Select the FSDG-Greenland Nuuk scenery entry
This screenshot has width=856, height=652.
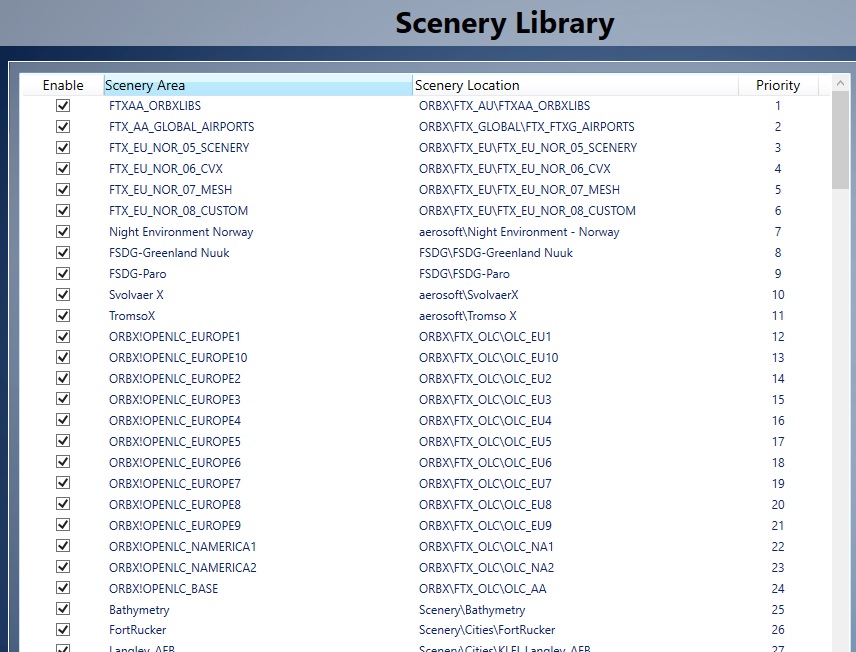169,253
